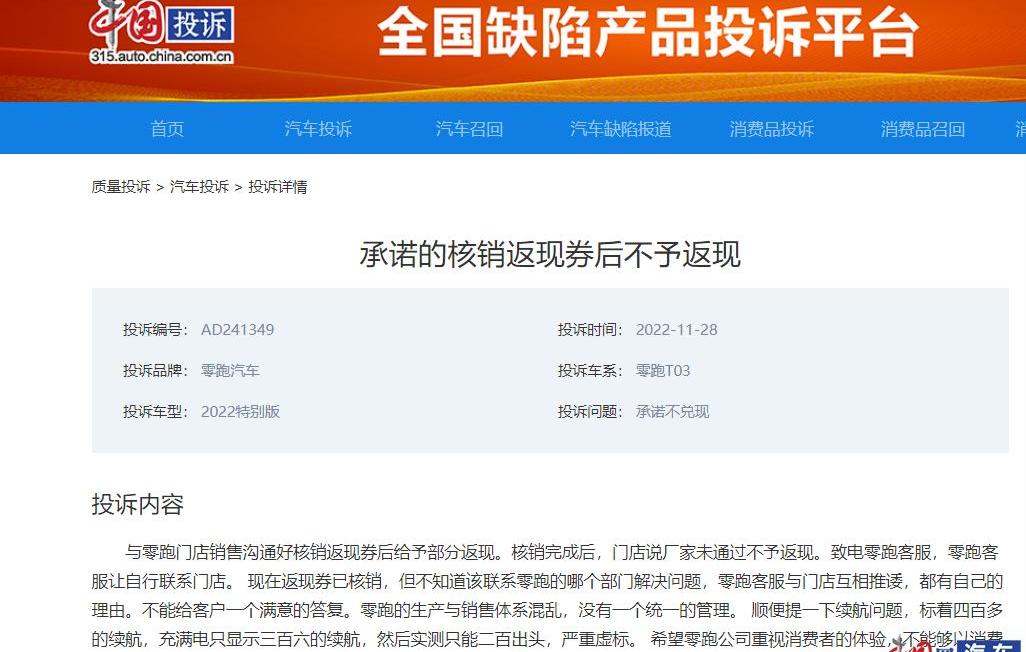This screenshot has height=652, width=1026.
Task: Click the paragraph line starting 服让自行联系门店
Action: (547, 581)
